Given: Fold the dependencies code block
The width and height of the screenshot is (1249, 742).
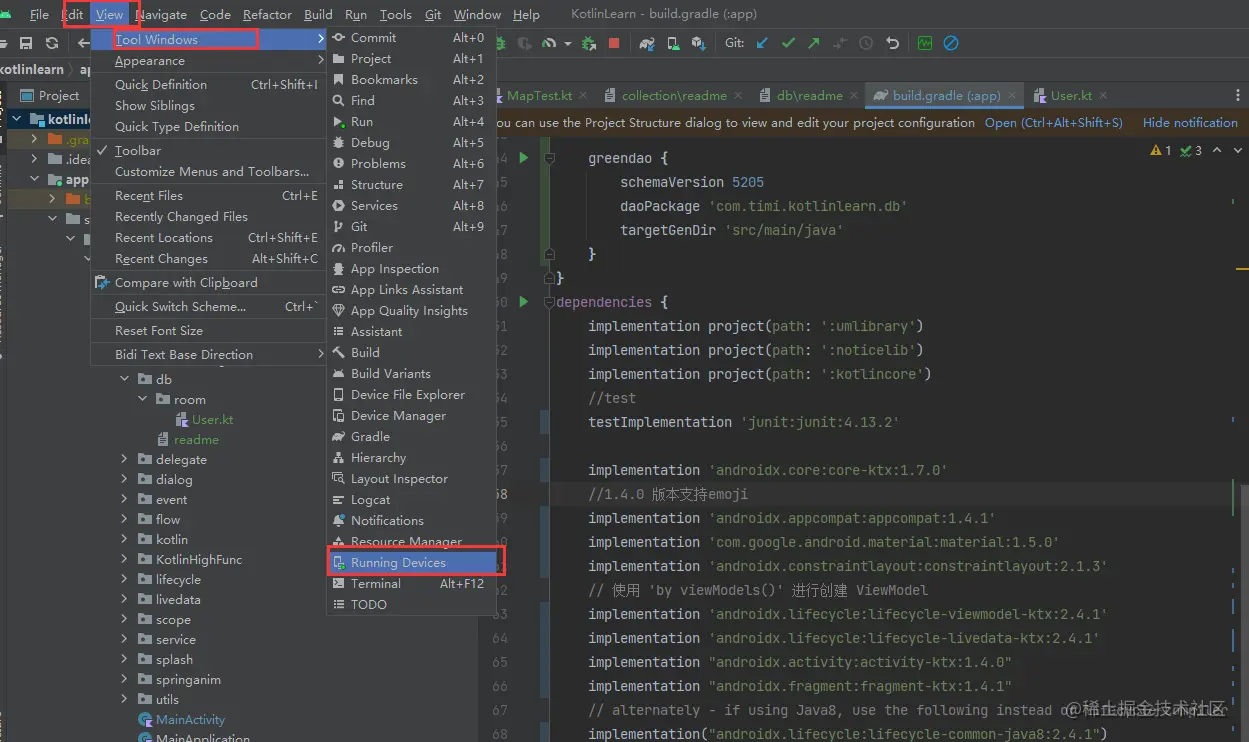Looking at the screenshot, I should (549, 302).
